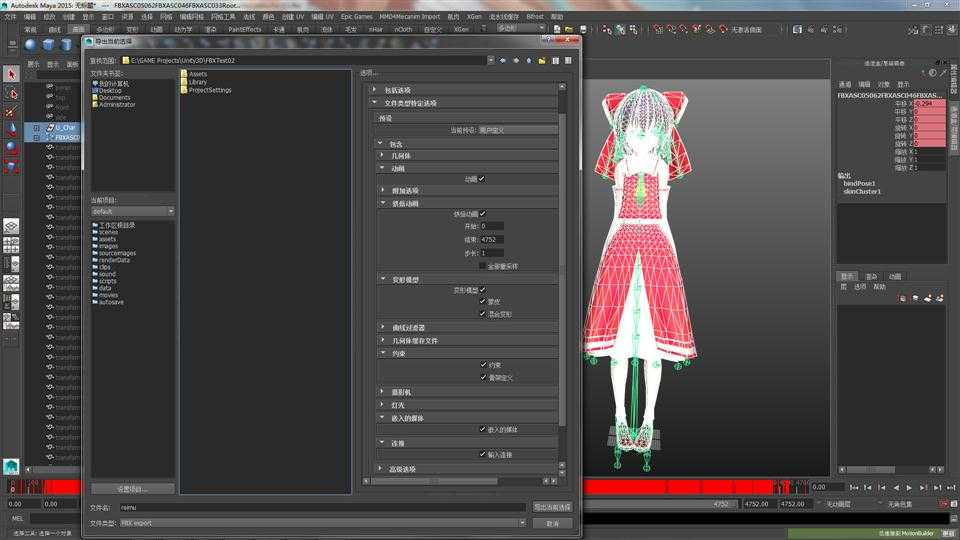
Task: Click the Maya logo icon at bottom-left
Action: point(11,467)
